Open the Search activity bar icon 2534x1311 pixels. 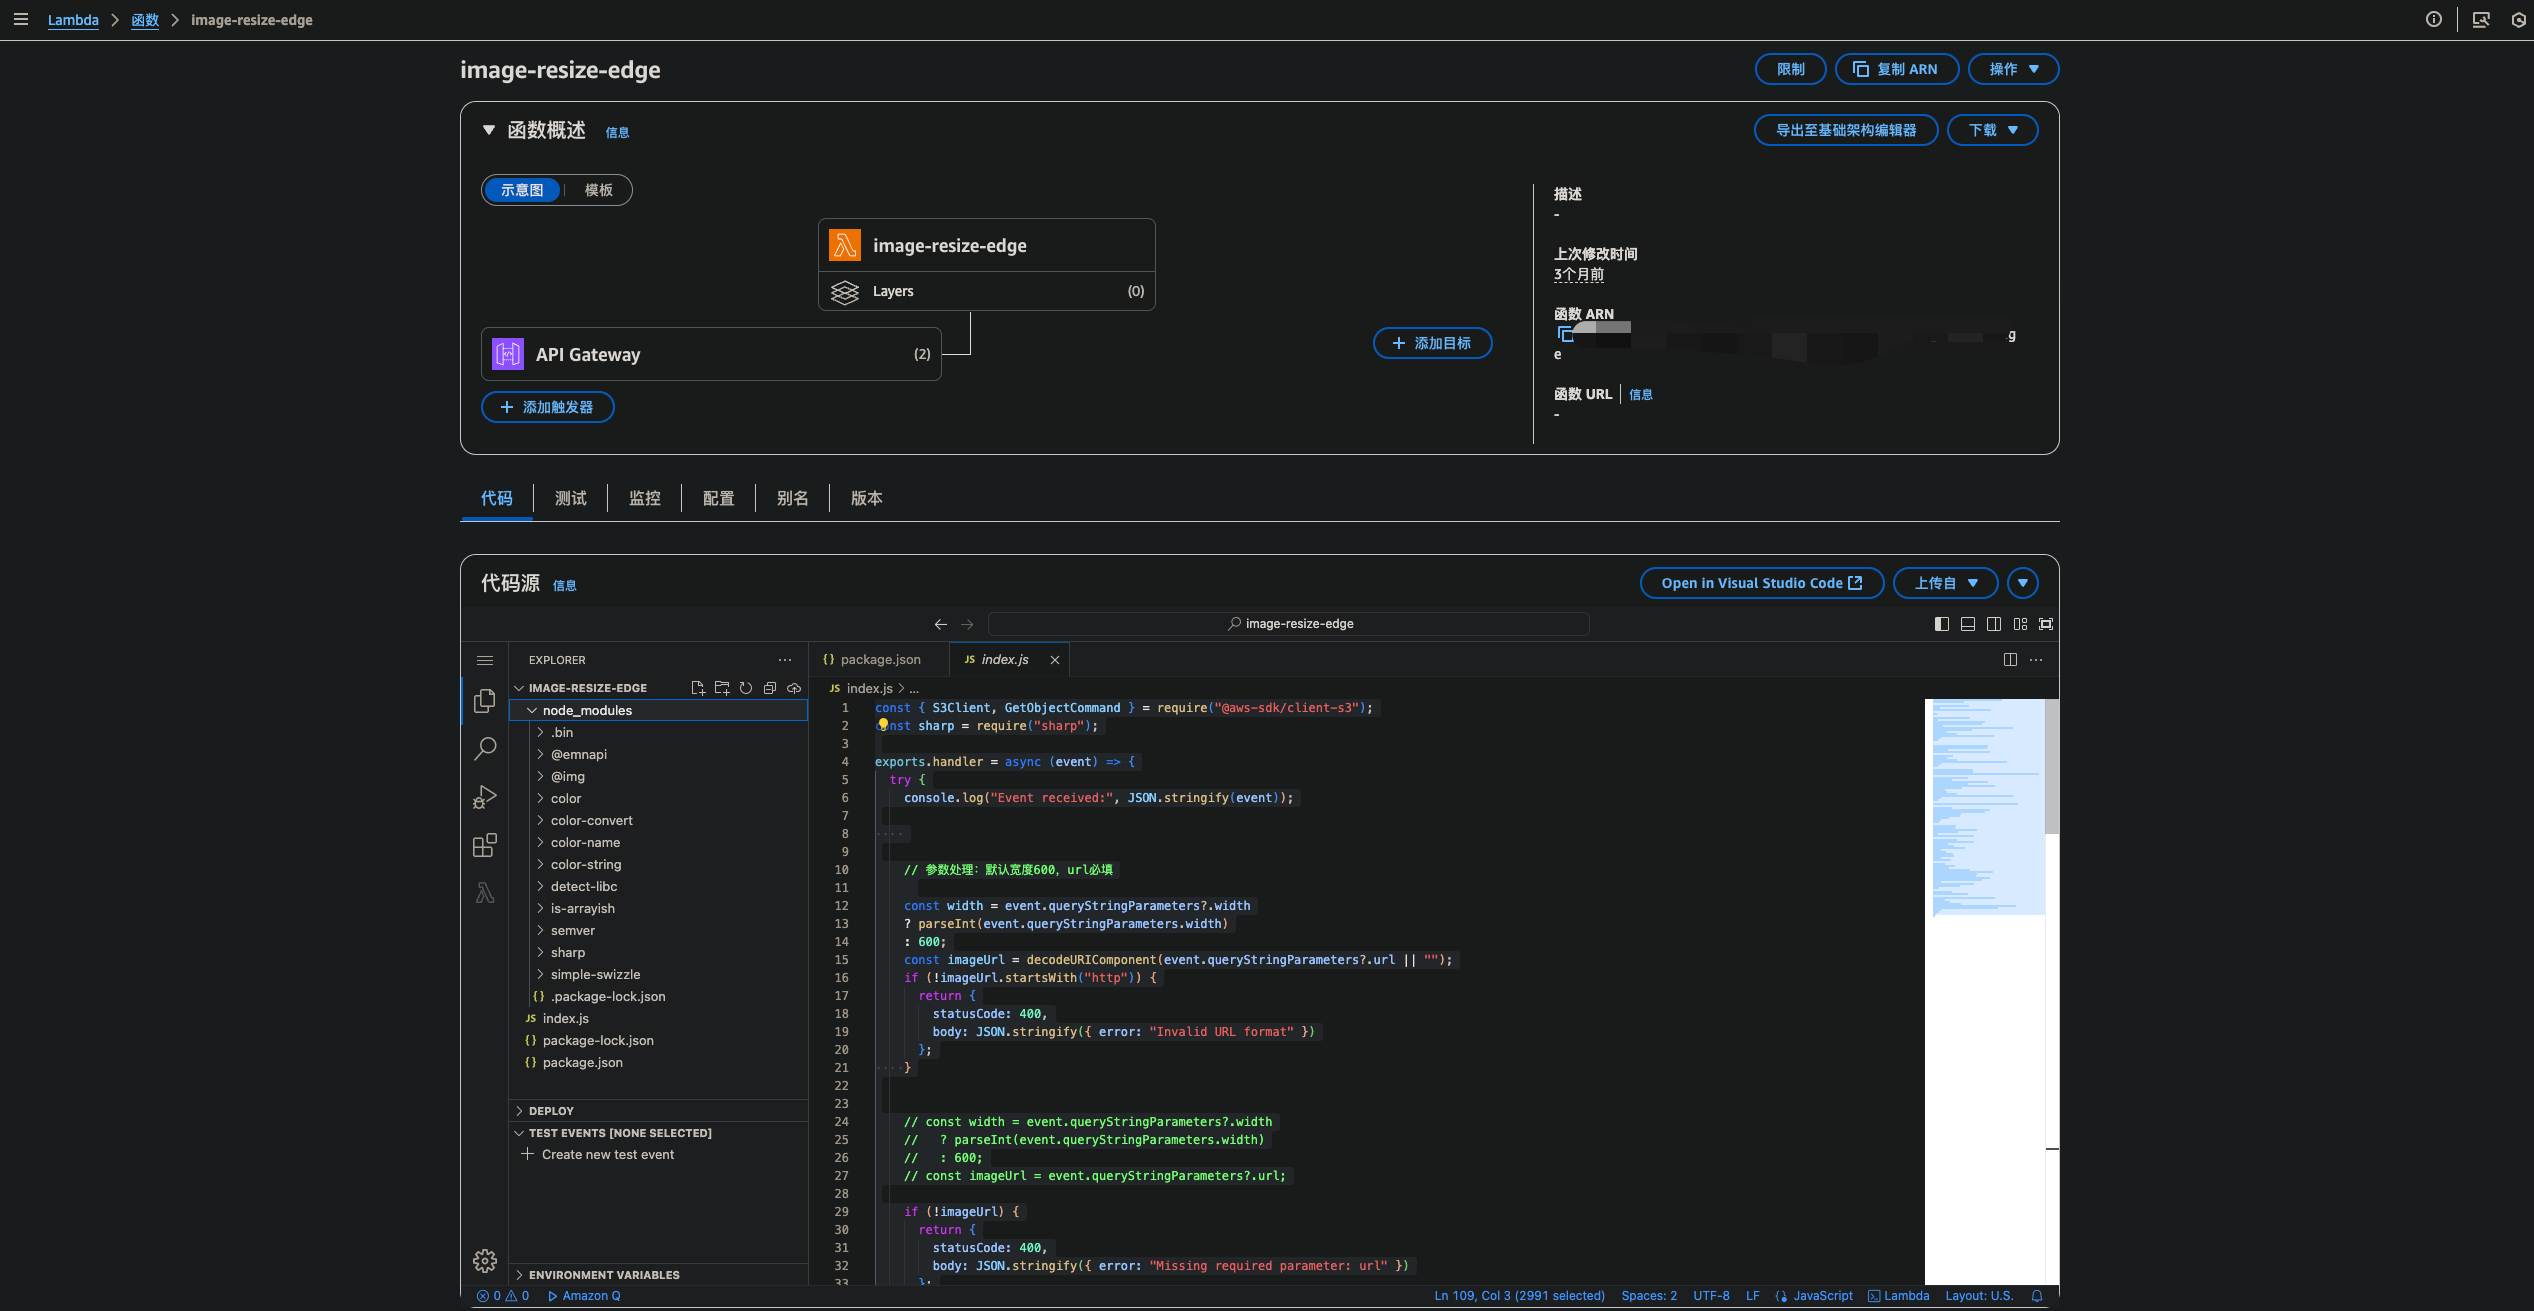[x=485, y=748]
